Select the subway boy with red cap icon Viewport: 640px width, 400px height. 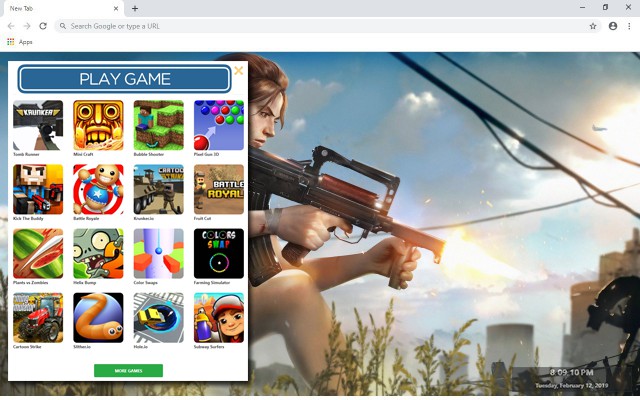point(219,318)
